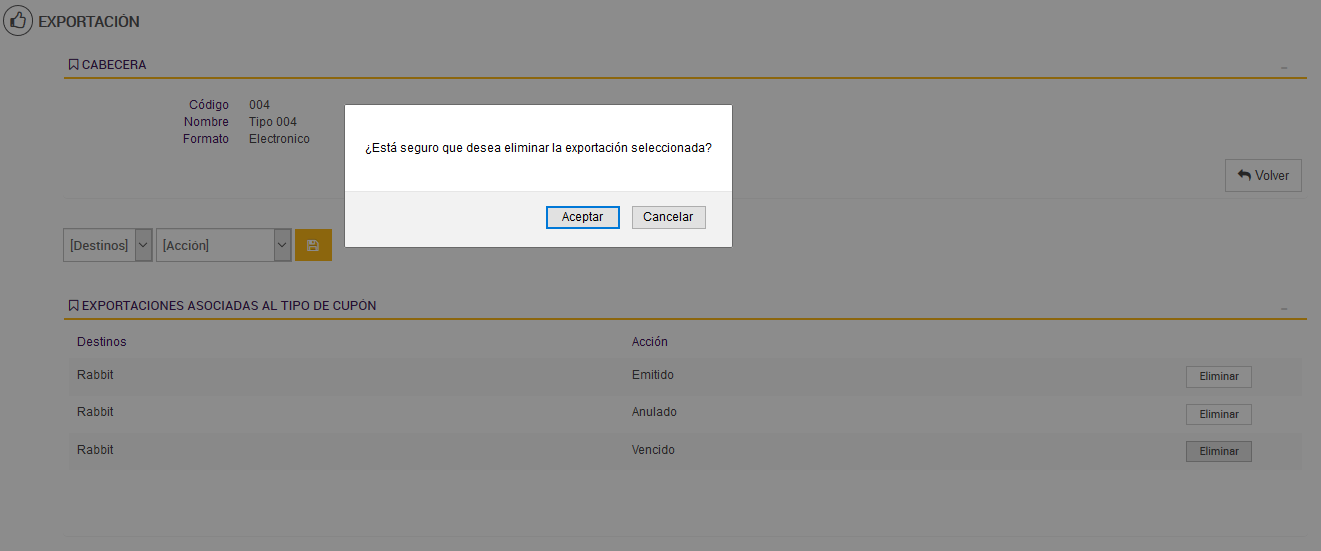Screen dimensions: 1321x551
Task: Click the Volver back button
Action: [1263, 175]
